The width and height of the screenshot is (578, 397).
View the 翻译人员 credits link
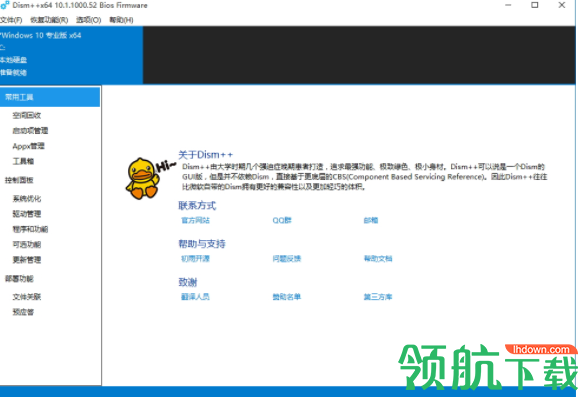195,297
